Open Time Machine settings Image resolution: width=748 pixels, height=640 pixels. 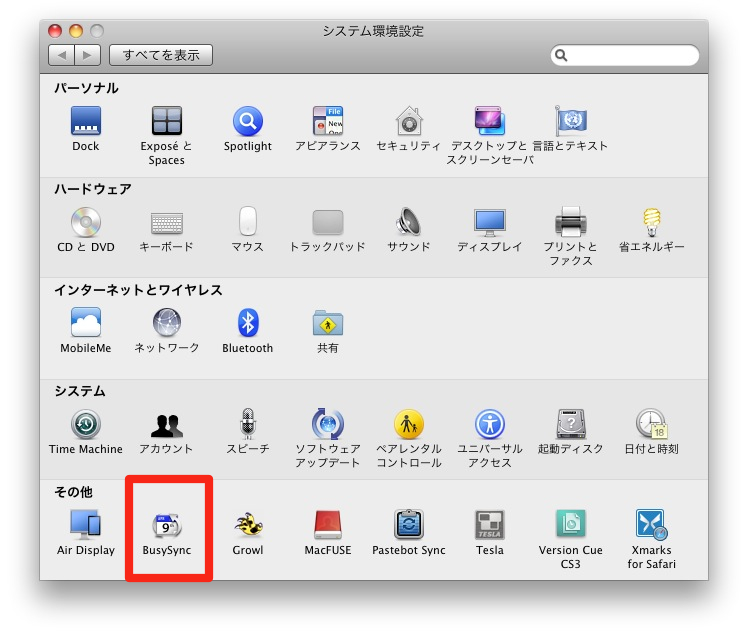tap(86, 425)
